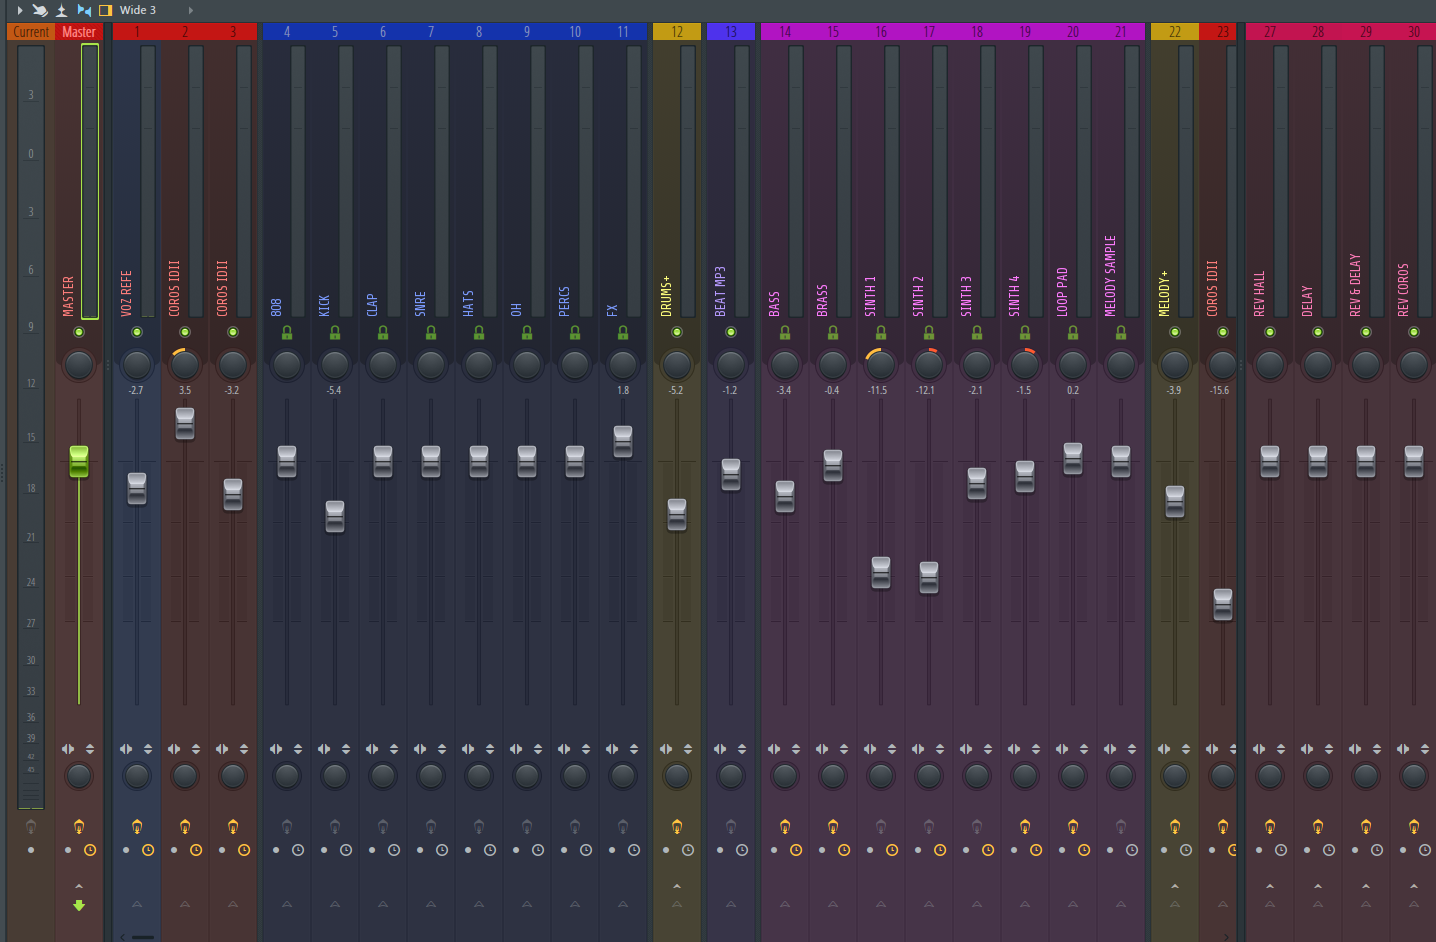Mute the VOZ REFE track
1436x942 pixels.
click(137, 332)
